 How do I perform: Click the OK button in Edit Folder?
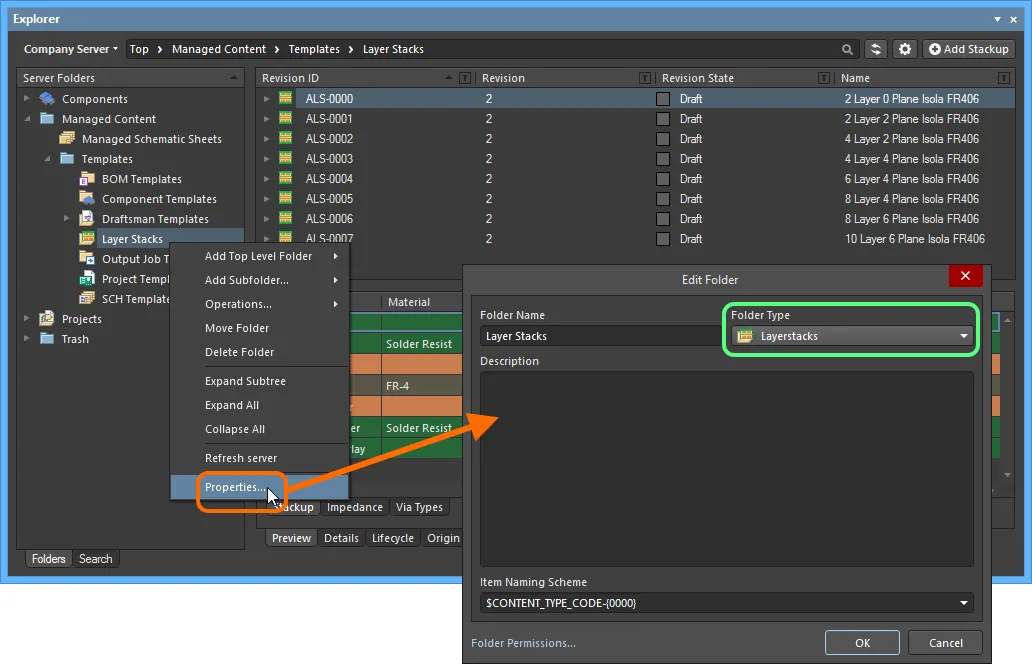click(x=862, y=643)
